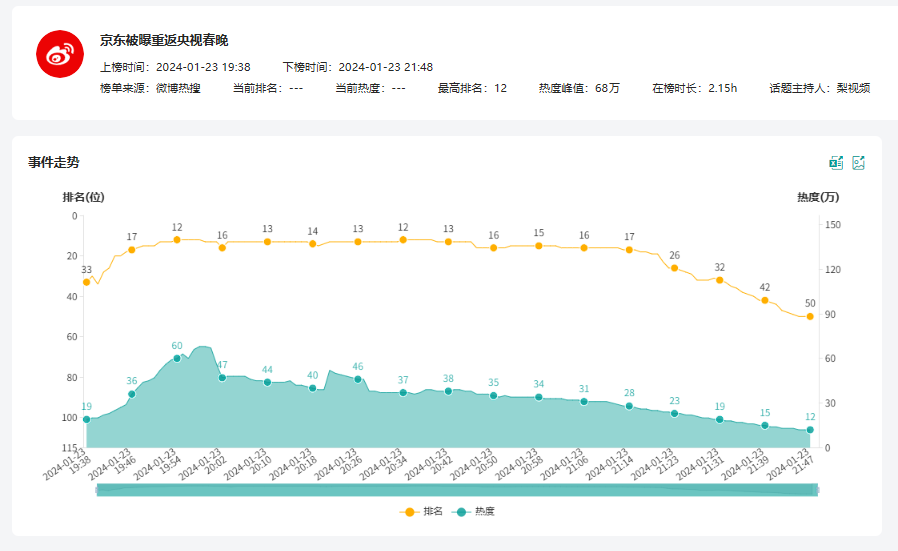This screenshot has height=551, width=898.
Task: Click rank point 42 at 21:39
Action: pos(765,300)
